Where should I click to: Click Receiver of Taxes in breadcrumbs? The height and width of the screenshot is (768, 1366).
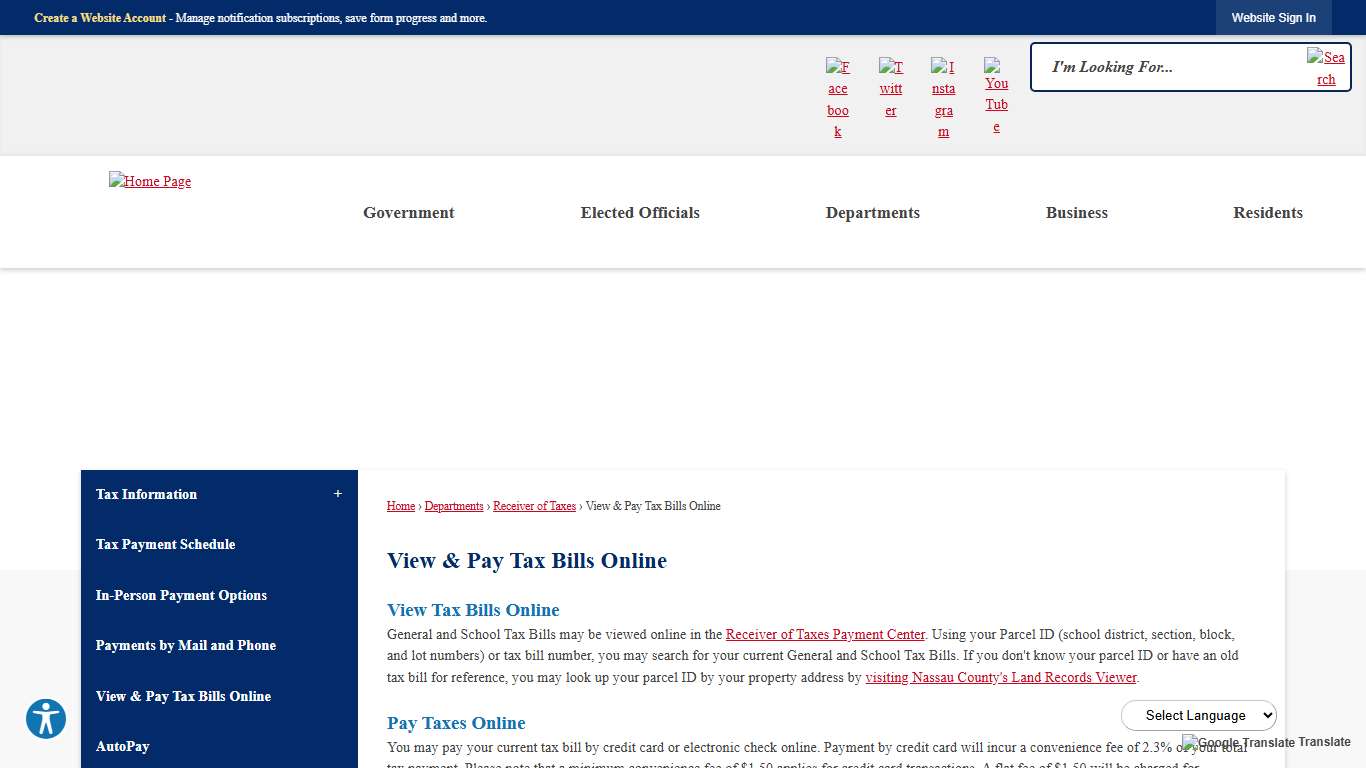tap(534, 506)
